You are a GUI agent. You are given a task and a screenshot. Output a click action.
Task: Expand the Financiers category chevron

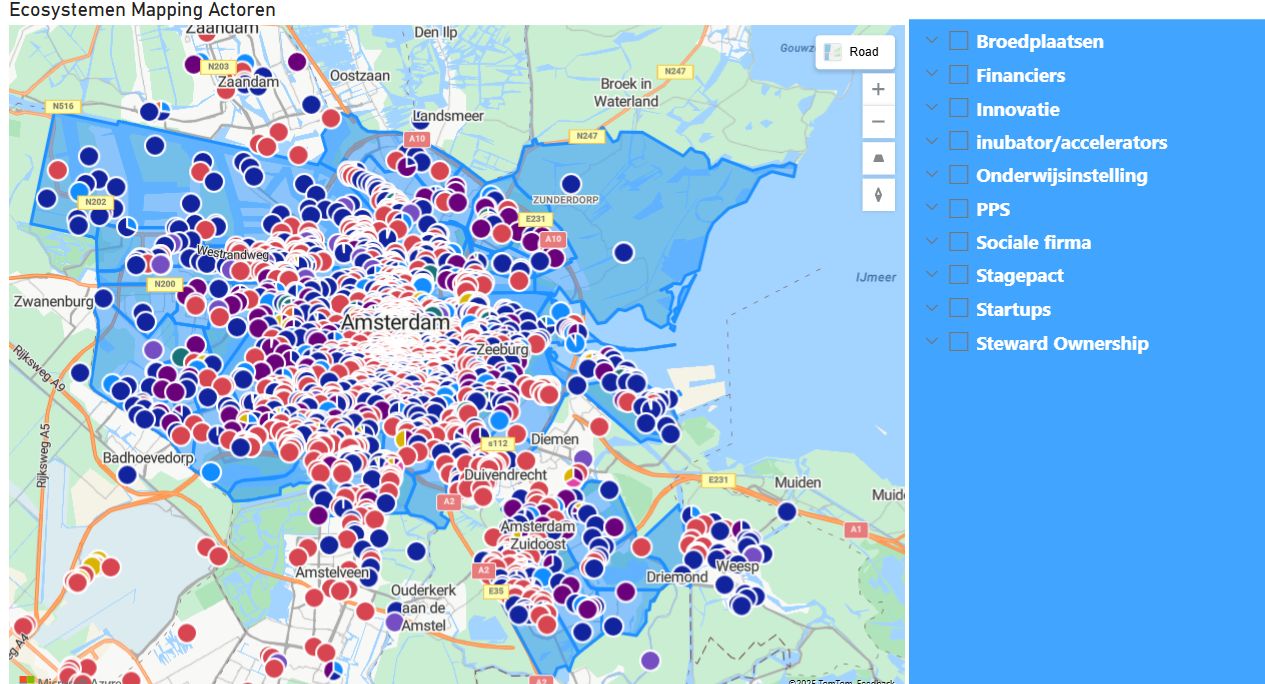point(932,74)
